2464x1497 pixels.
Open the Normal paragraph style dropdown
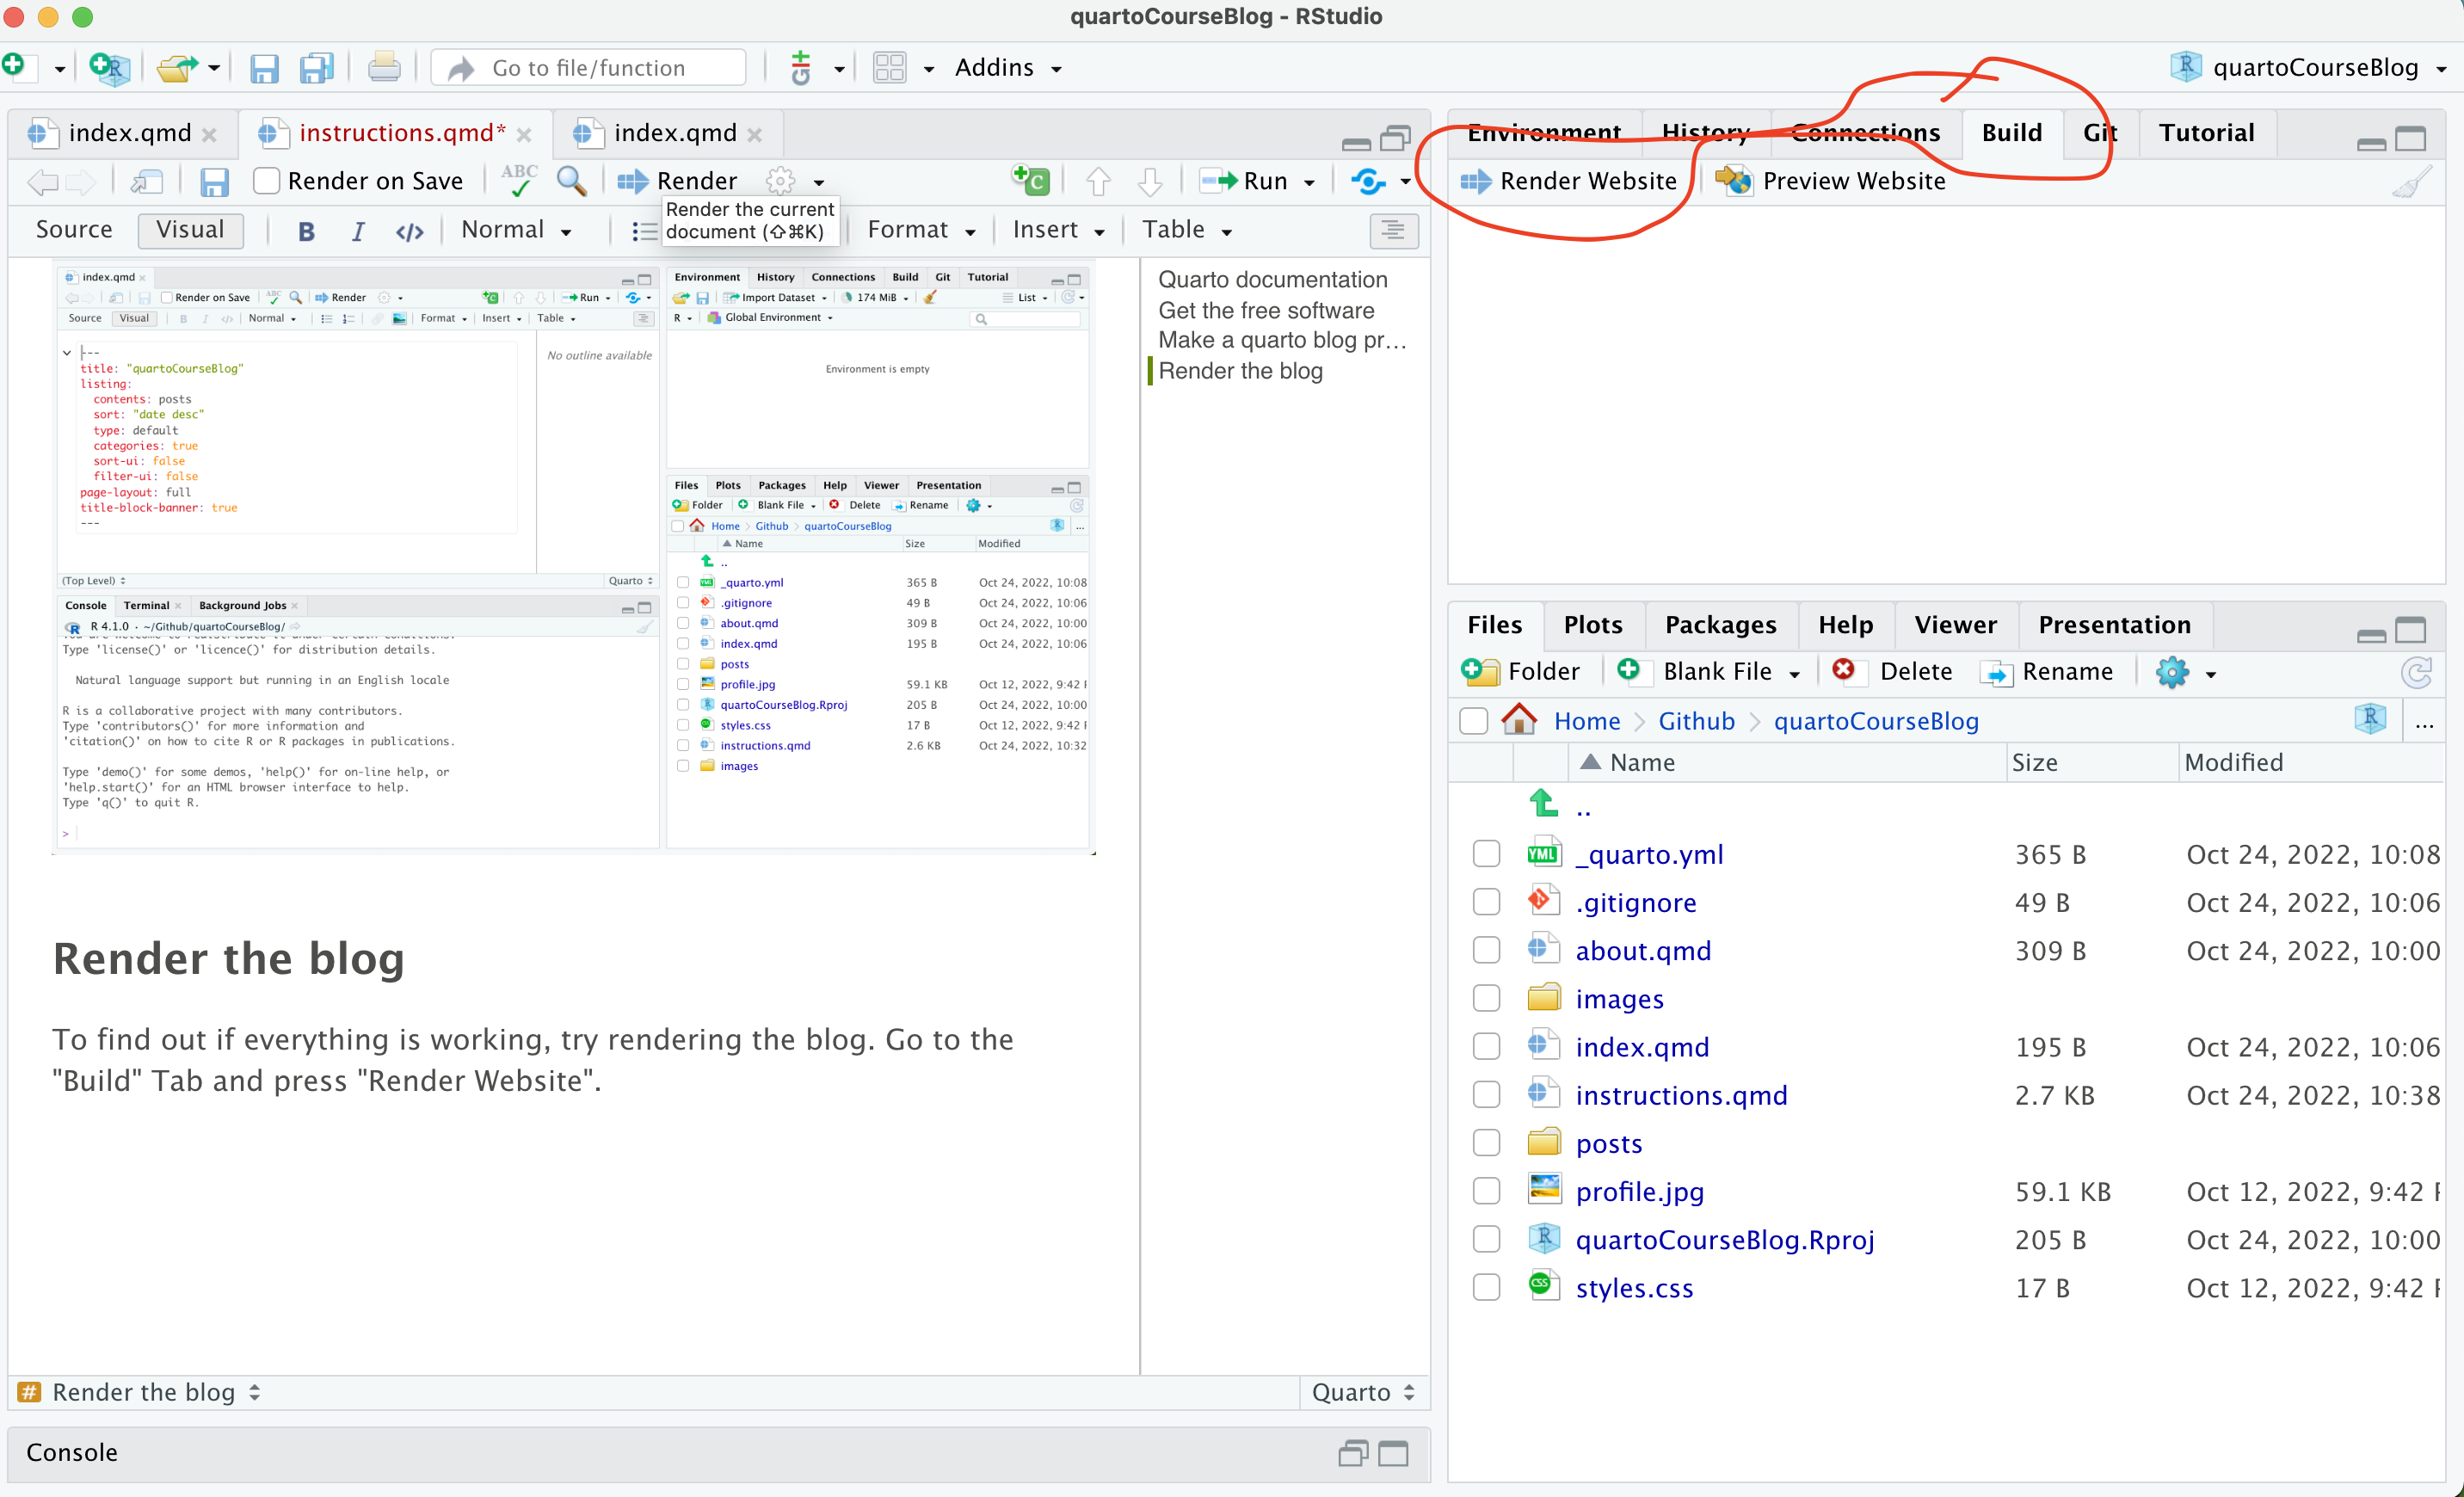pos(516,230)
